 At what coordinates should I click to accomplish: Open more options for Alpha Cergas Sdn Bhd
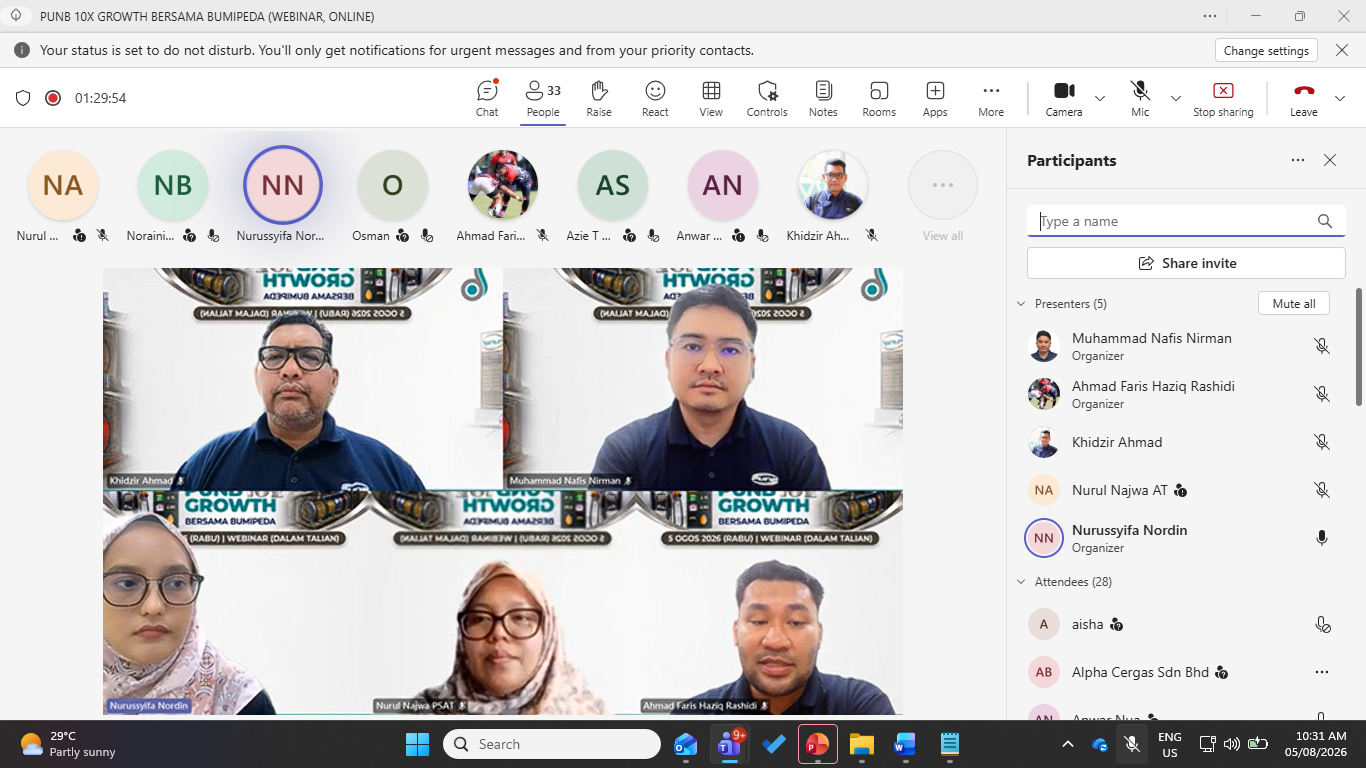[x=1322, y=672]
